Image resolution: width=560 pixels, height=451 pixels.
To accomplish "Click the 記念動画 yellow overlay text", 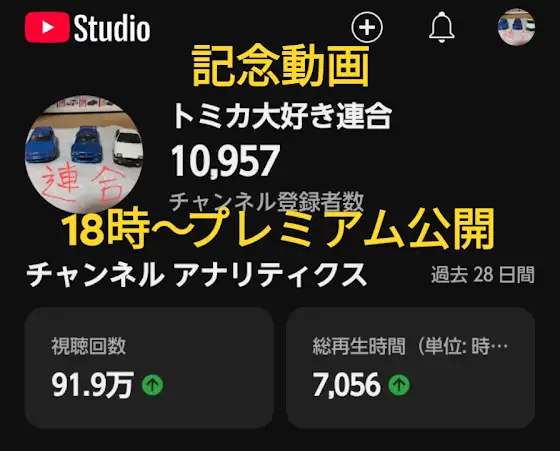I will click(281, 66).
